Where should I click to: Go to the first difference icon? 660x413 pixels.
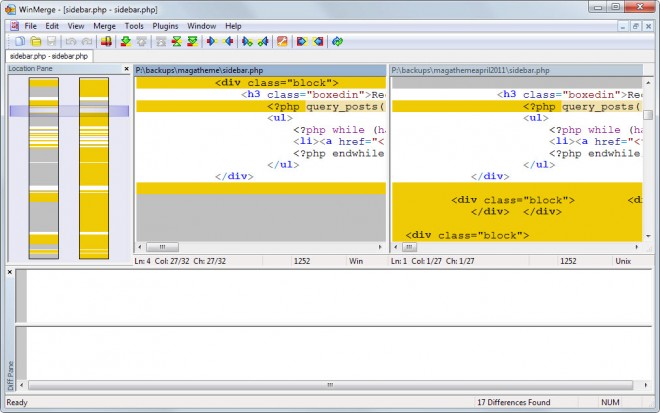click(x=159, y=41)
